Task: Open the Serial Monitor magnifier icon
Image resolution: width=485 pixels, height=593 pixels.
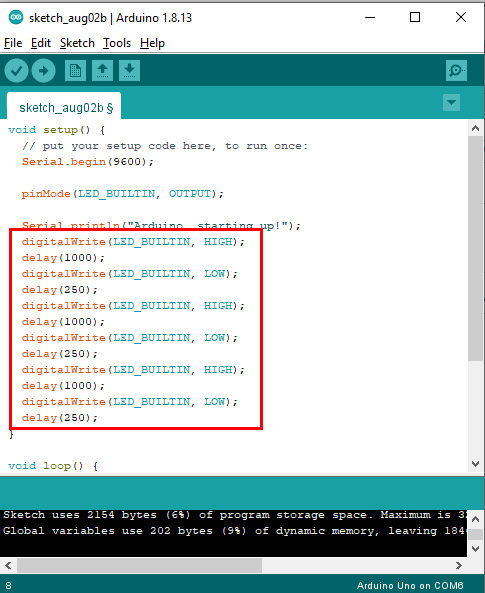Action: (x=456, y=71)
